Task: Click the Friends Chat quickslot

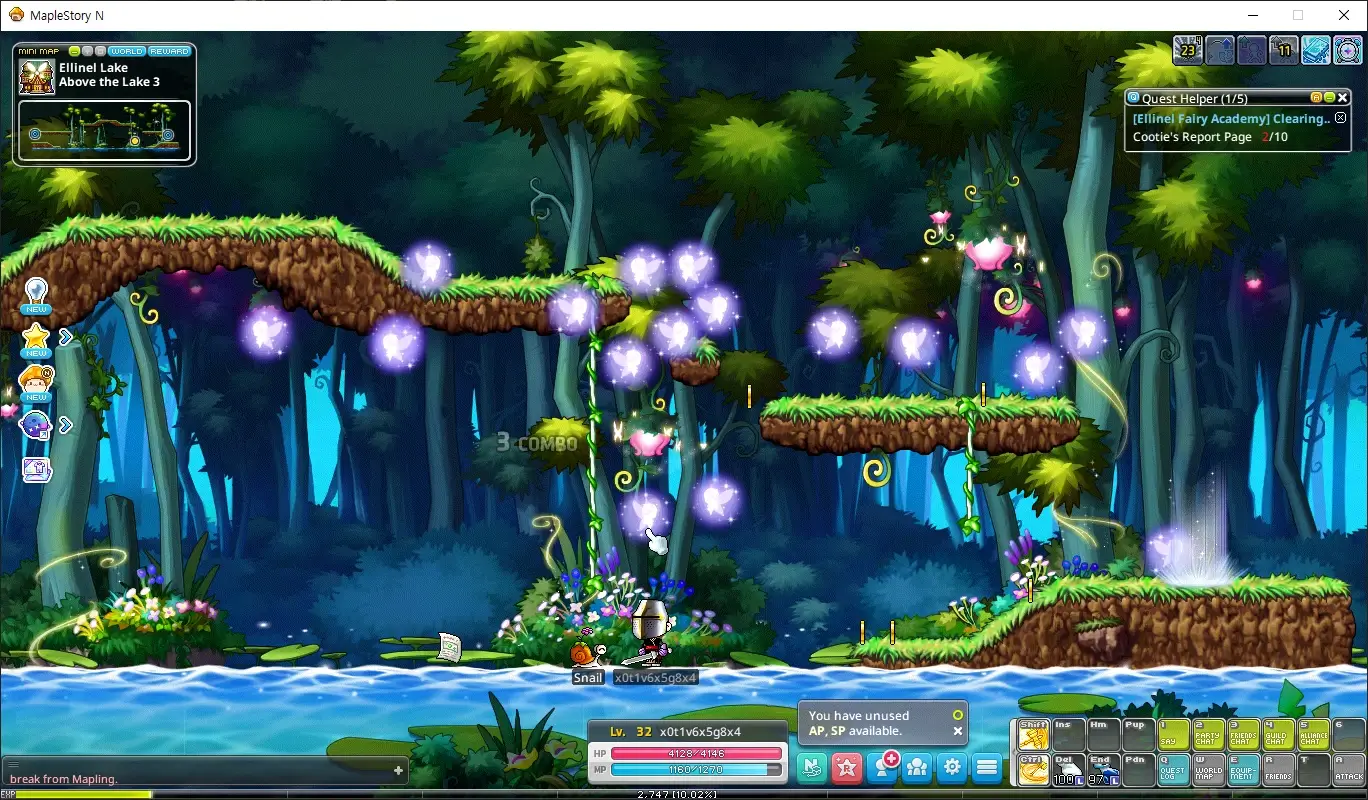Action: (x=1244, y=735)
